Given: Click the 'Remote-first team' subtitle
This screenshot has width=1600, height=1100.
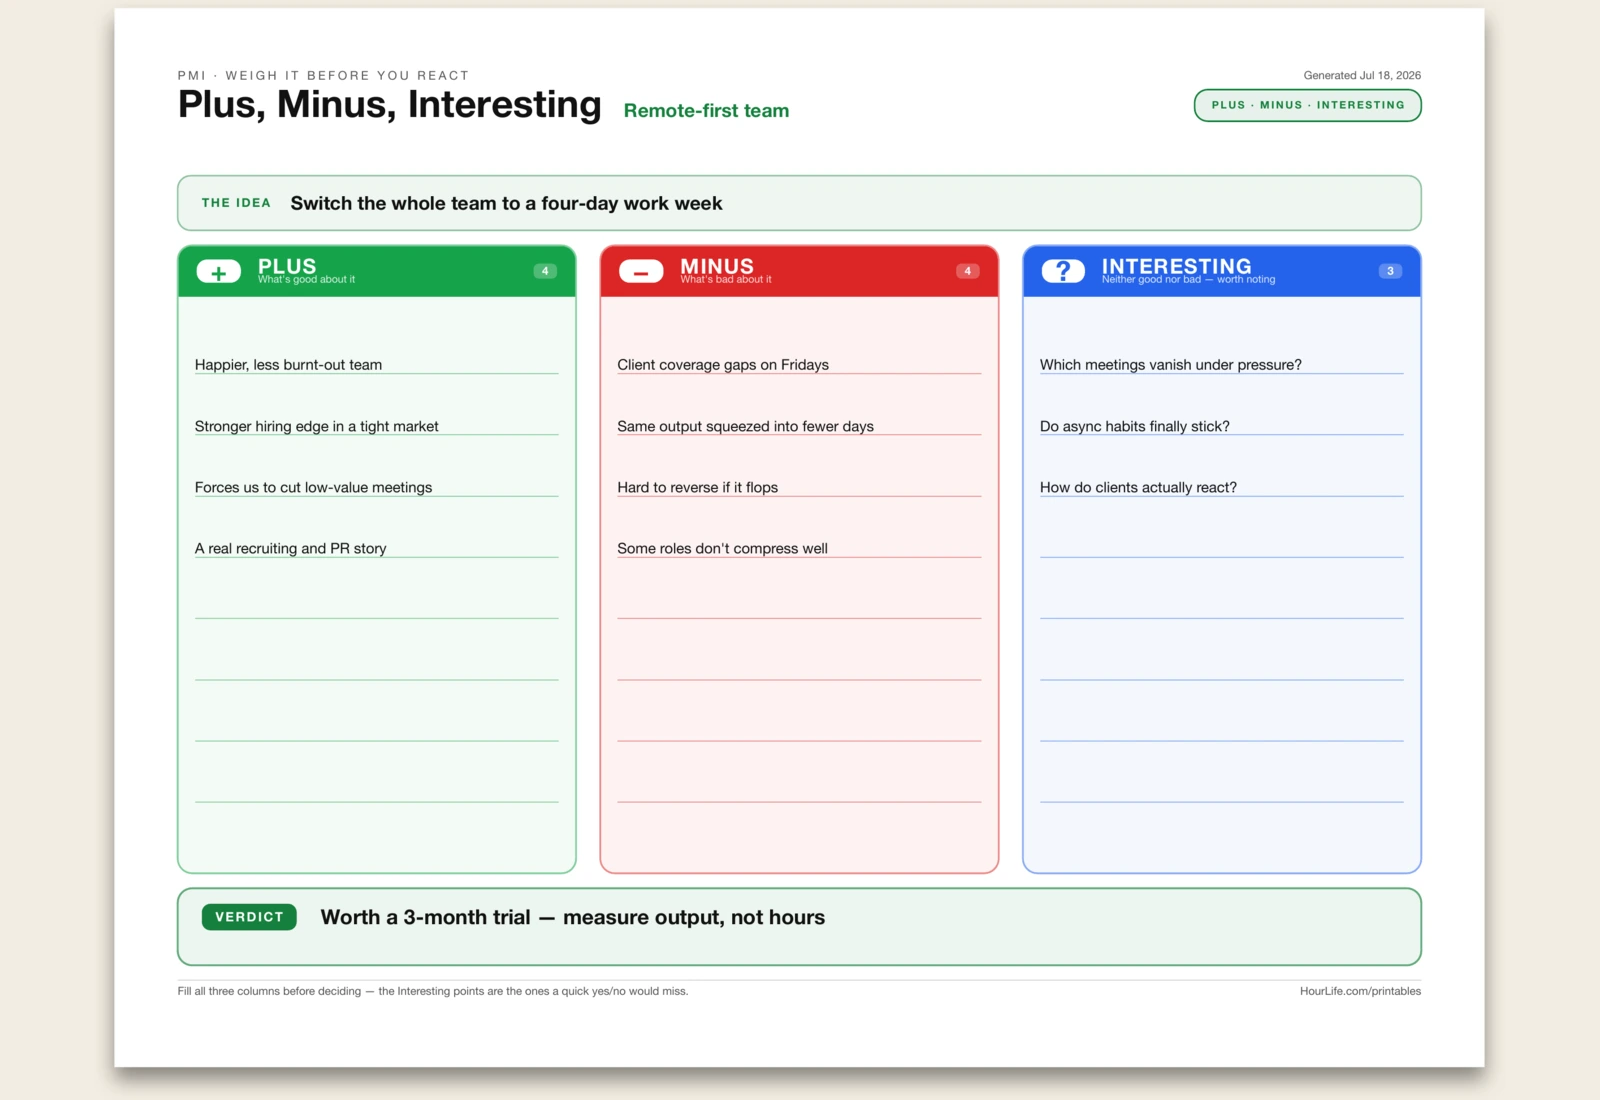Looking at the screenshot, I should click(x=706, y=111).
